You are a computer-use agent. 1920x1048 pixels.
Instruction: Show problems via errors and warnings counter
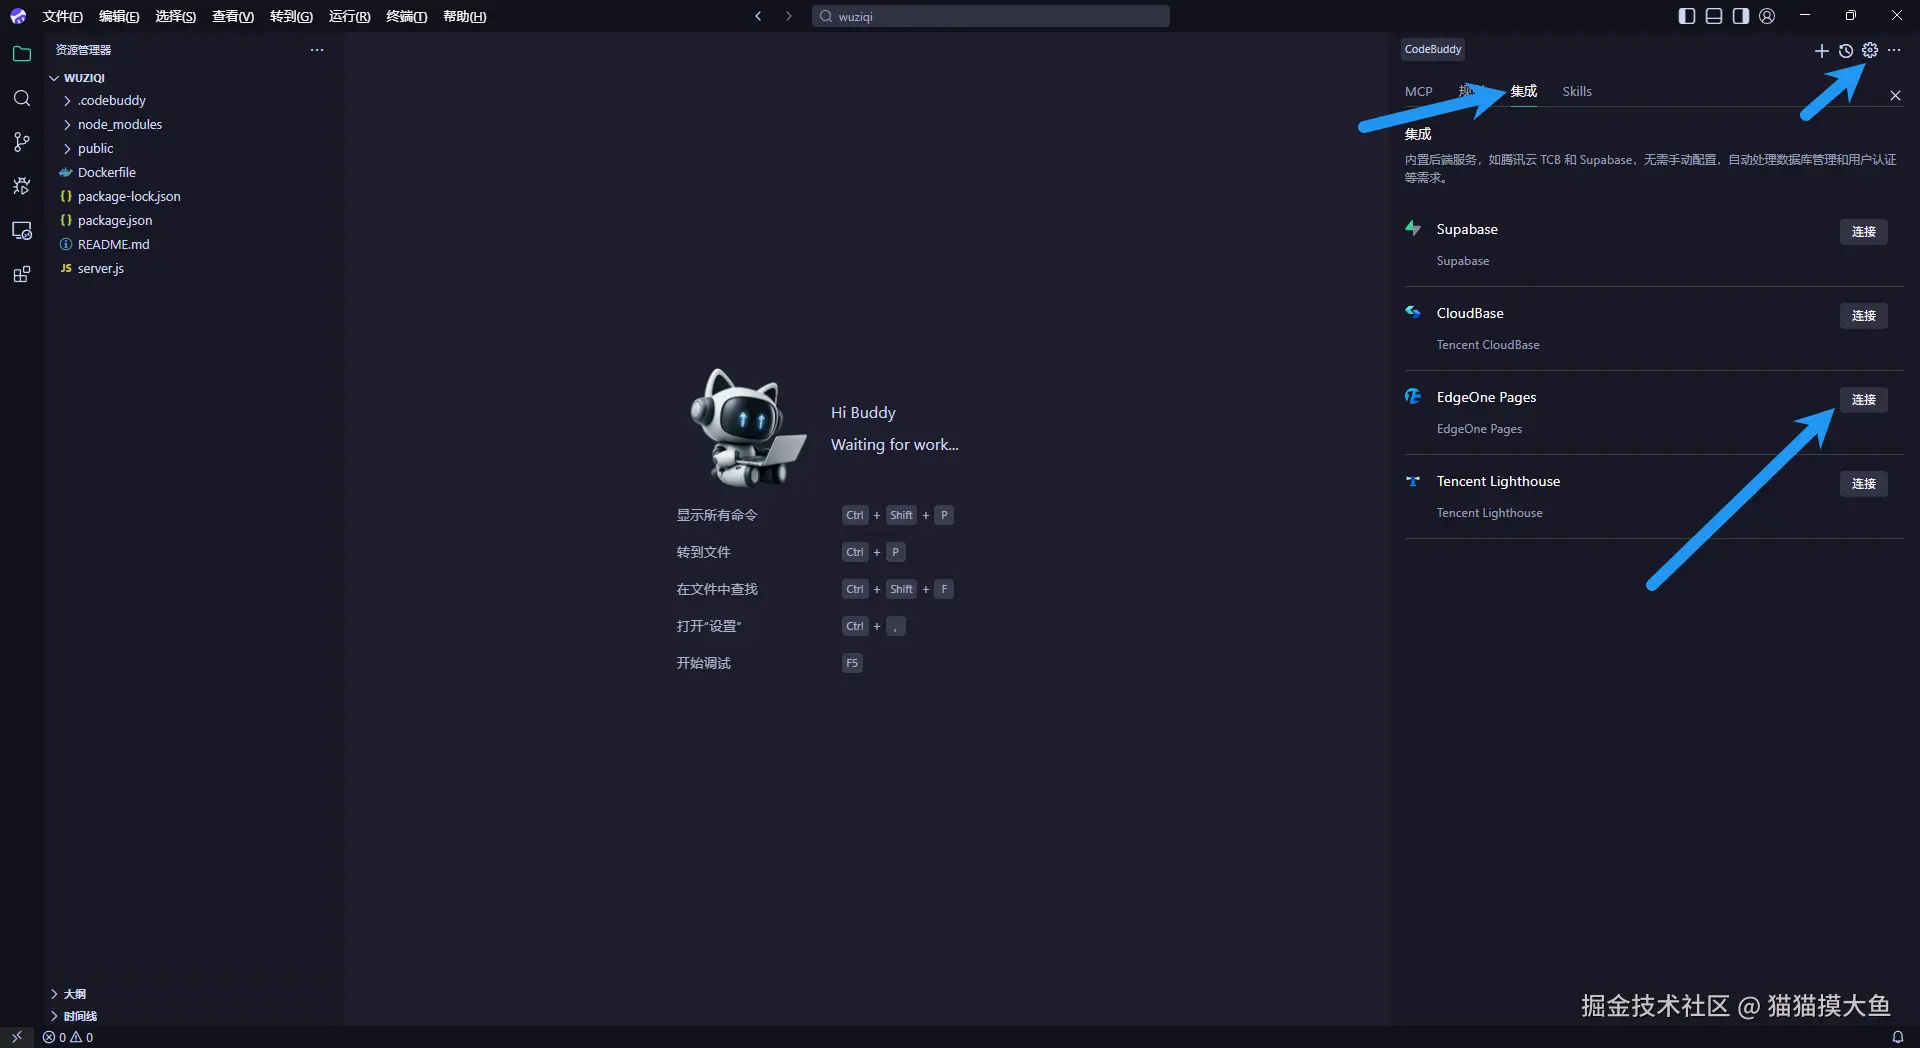point(68,1037)
